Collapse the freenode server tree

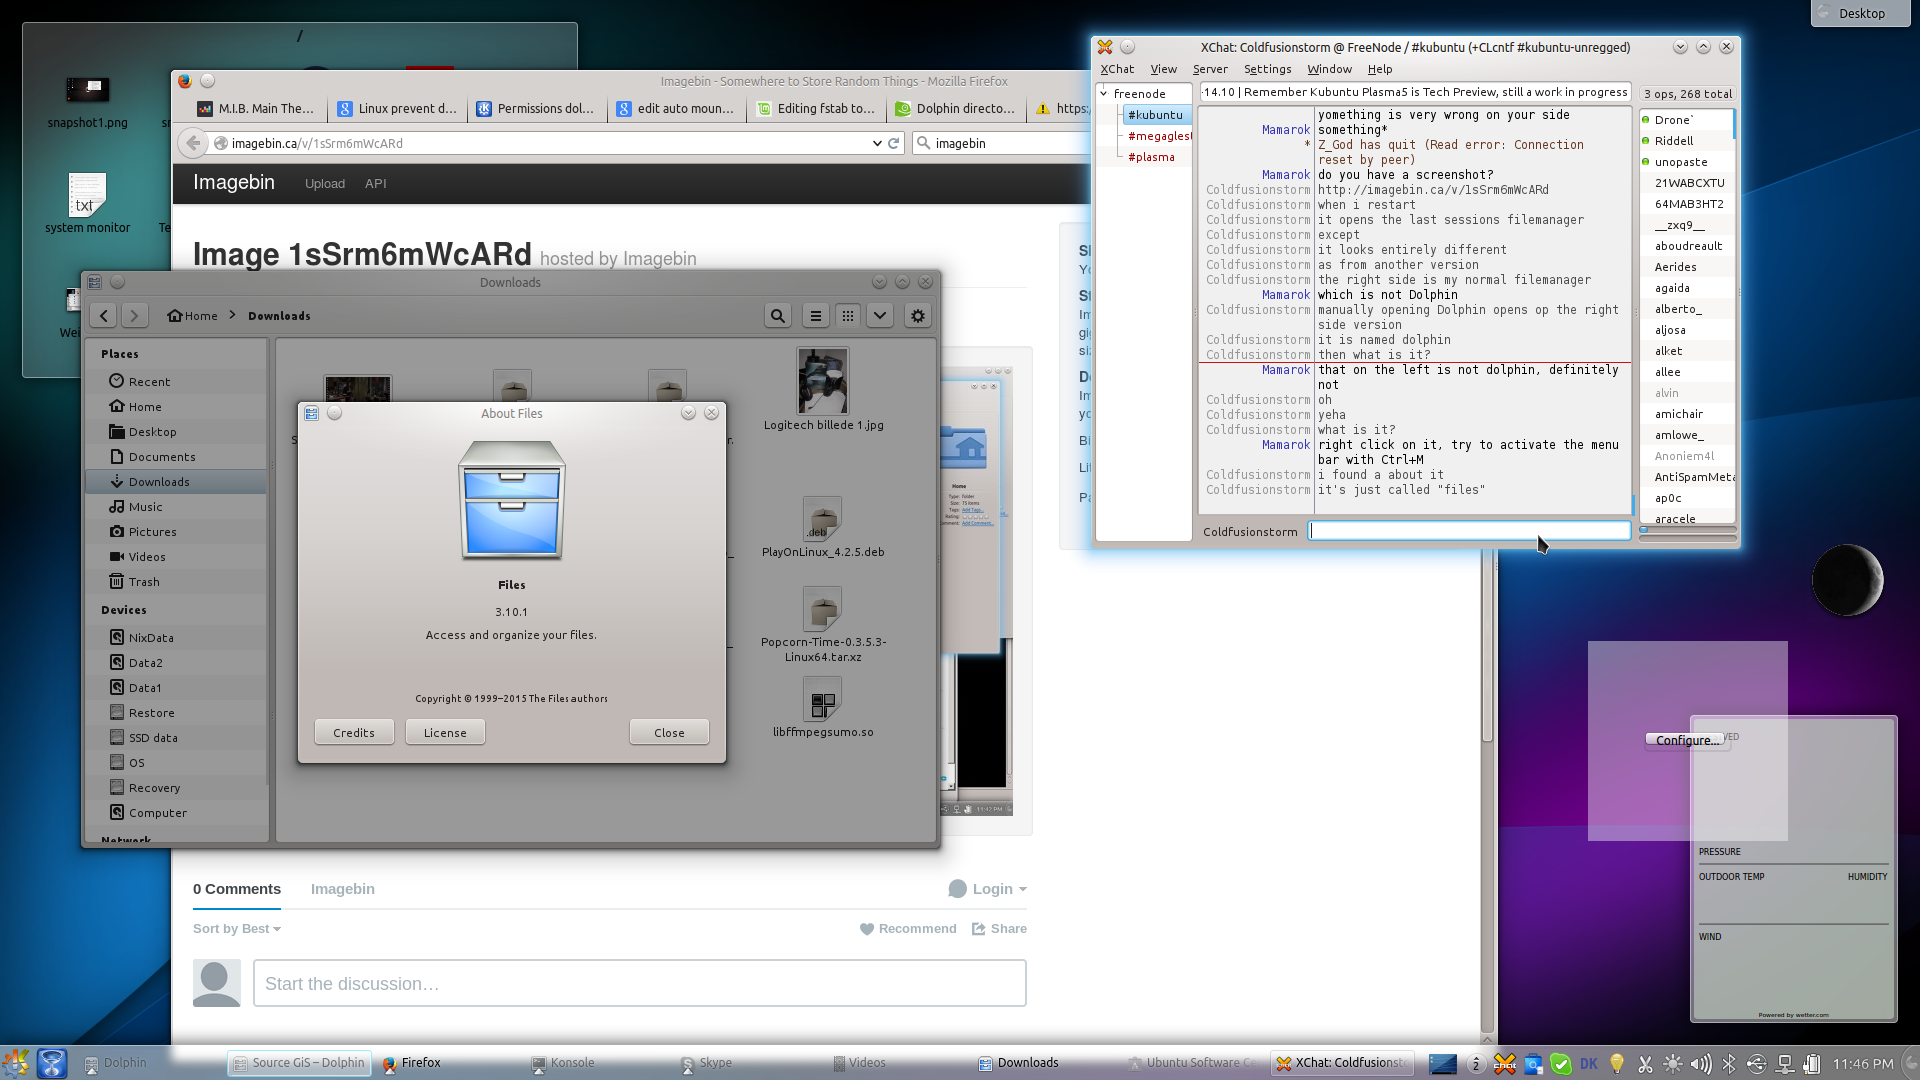click(x=1104, y=93)
